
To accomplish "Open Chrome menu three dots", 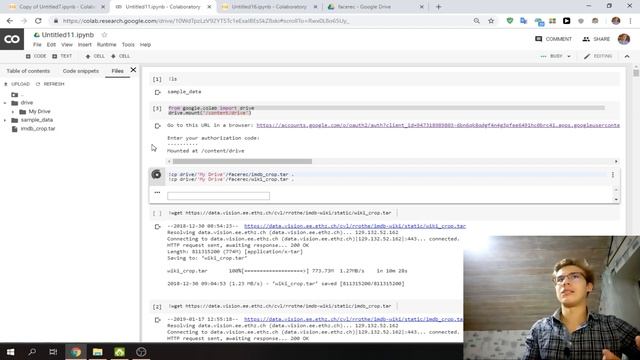I will [x=631, y=21].
